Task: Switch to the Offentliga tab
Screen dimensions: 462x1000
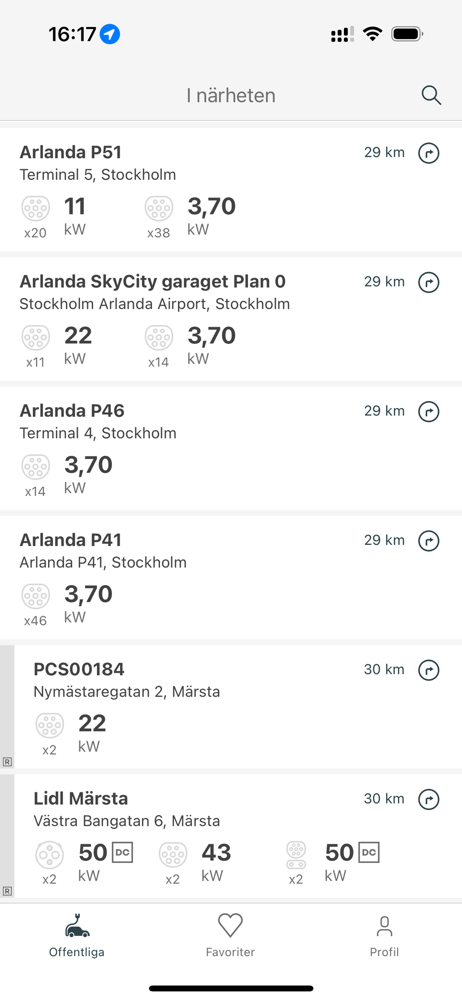Action: click(x=77, y=935)
